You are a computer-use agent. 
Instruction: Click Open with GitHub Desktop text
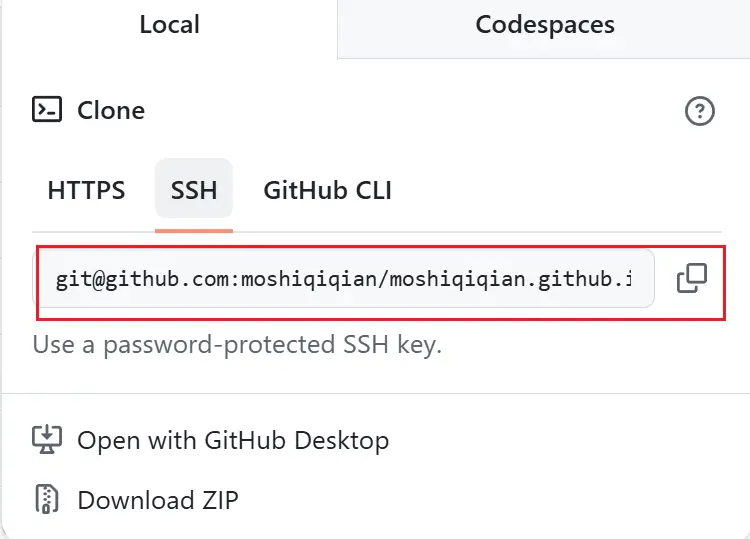pyautogui.click(x=233, y=440)
